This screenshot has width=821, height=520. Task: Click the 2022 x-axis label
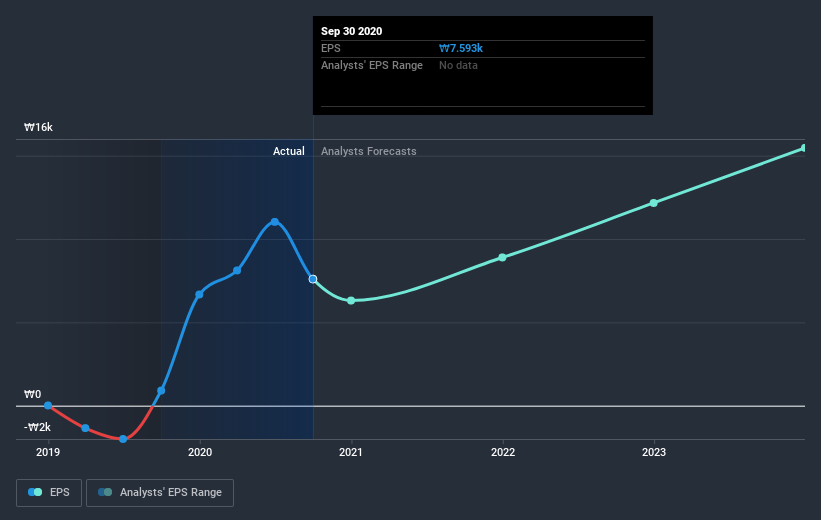(x=503, y=452)
